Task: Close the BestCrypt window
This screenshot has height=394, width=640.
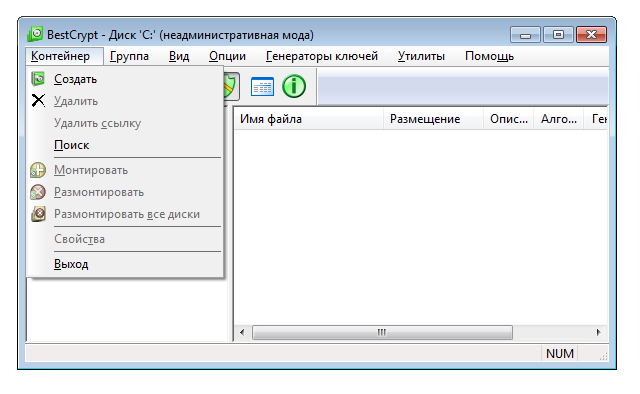Action: [x=591, y=35]
